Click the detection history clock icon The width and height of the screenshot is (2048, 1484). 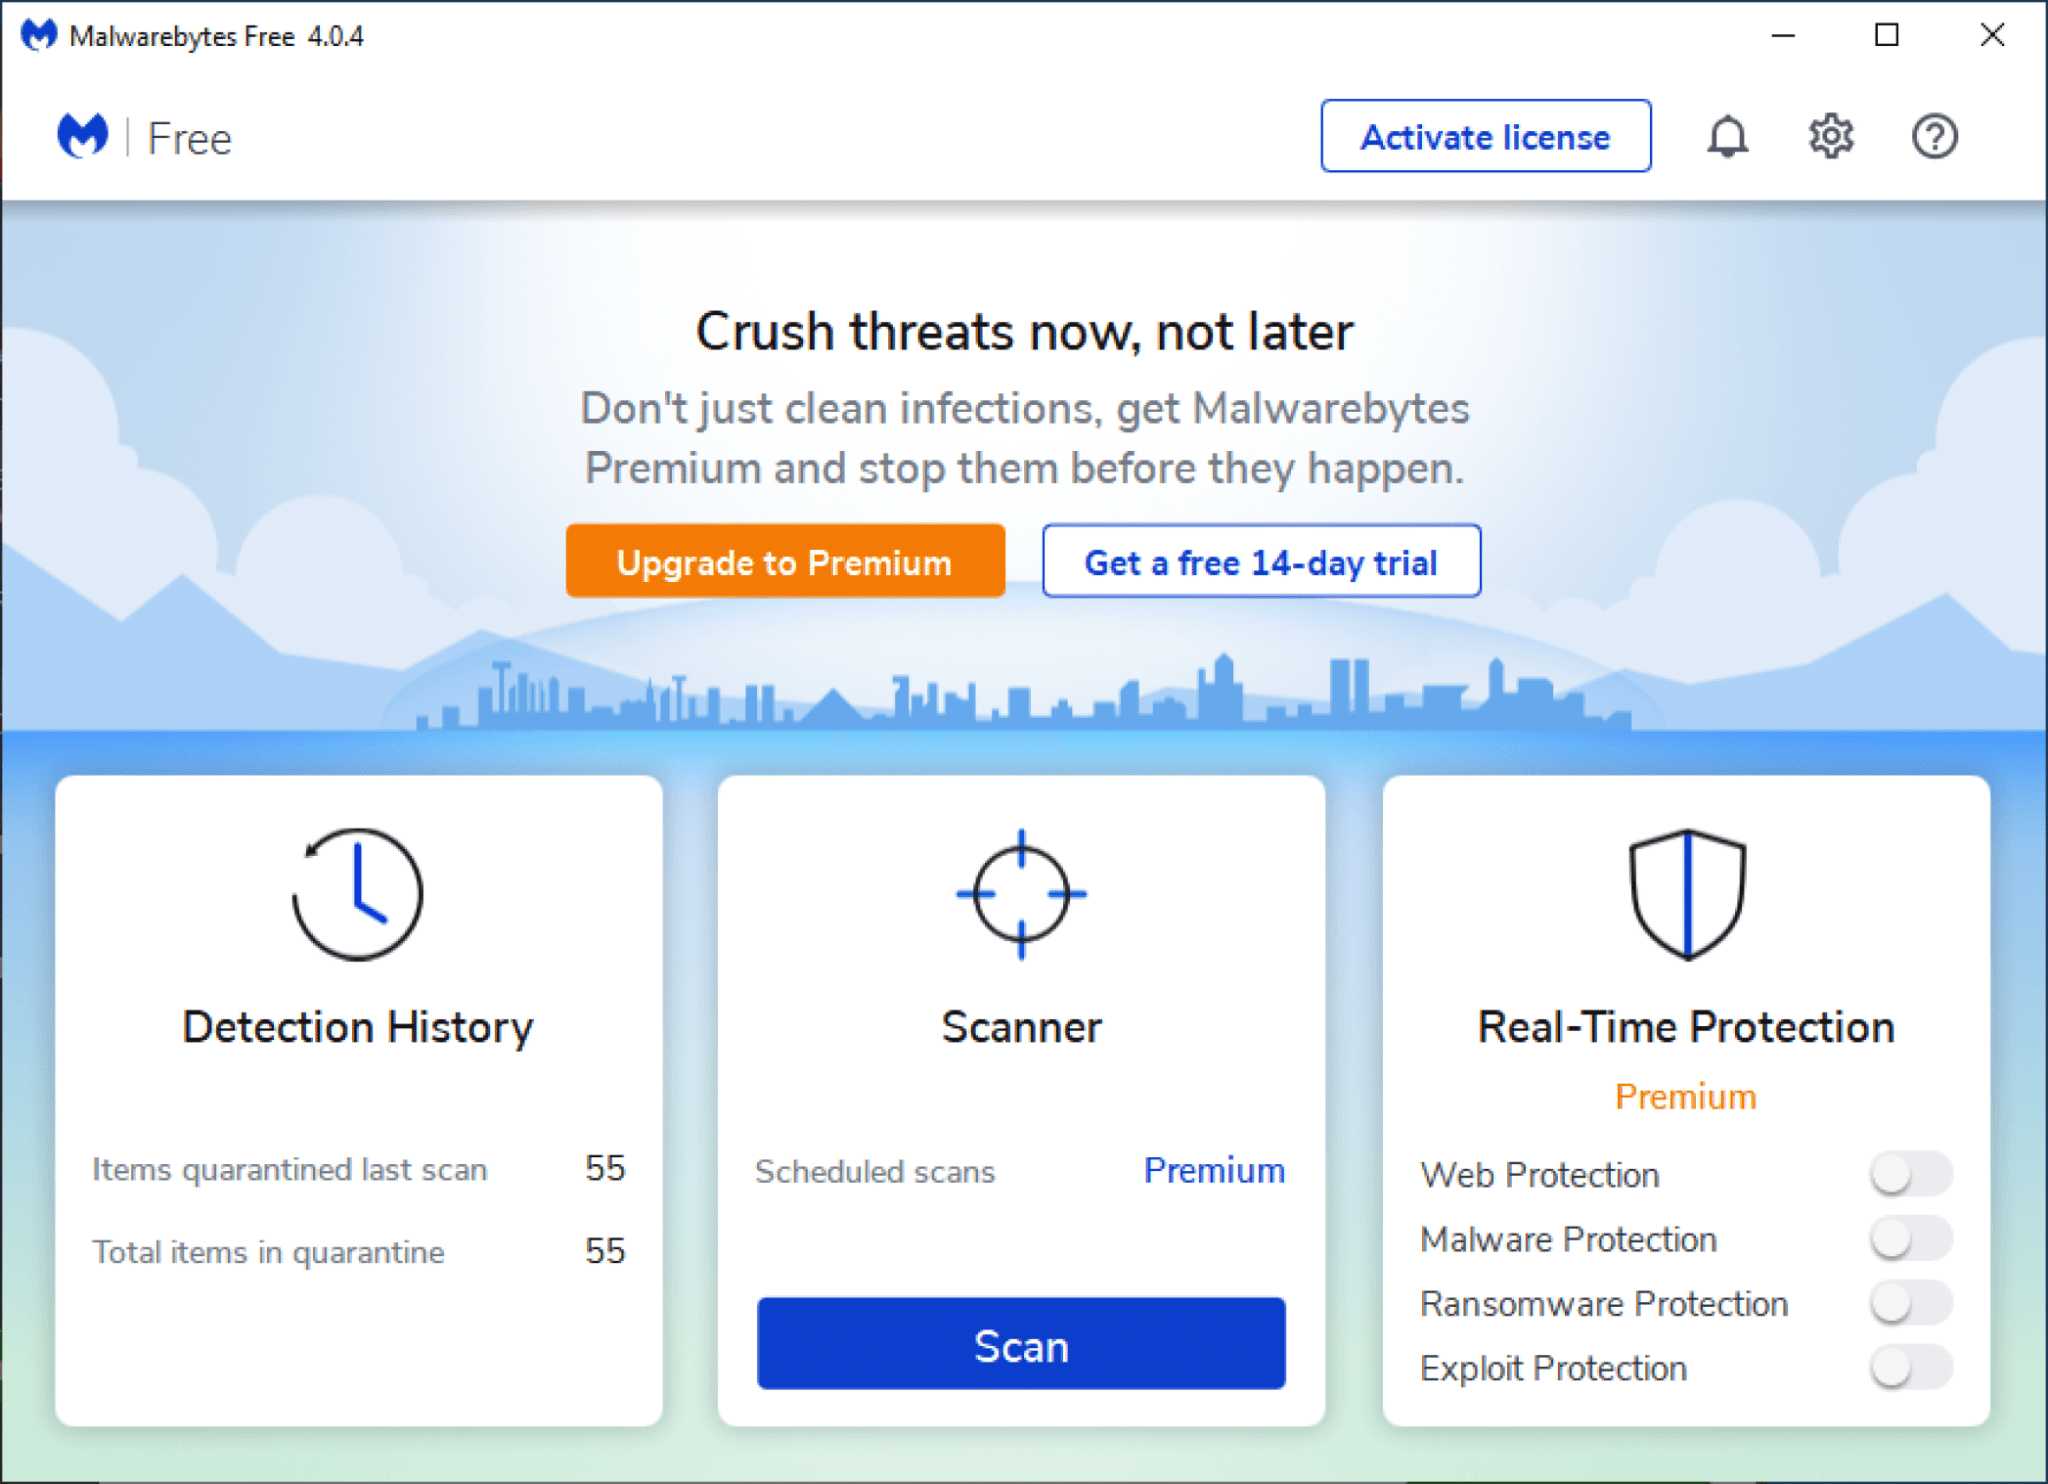pyautogui.click(x=356, y=891)
